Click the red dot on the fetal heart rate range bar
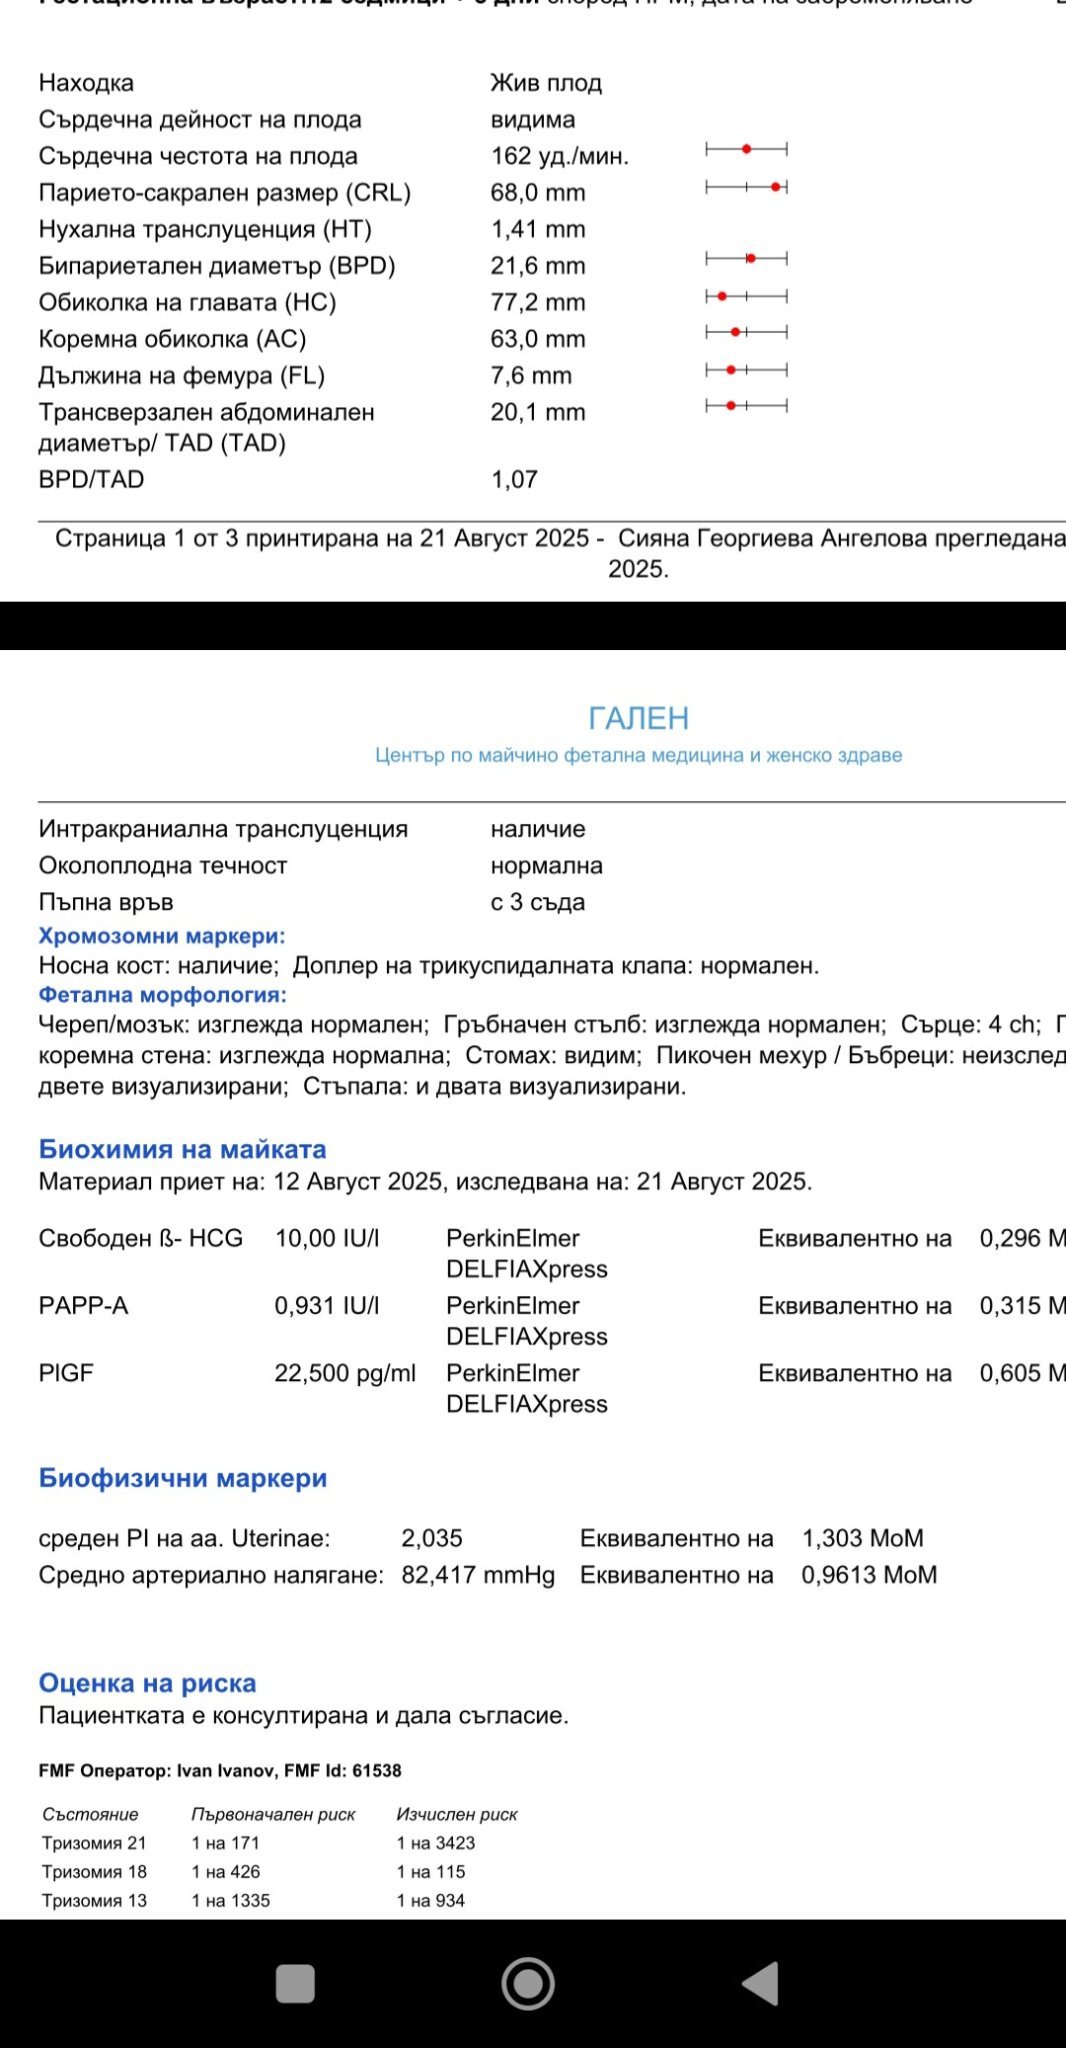The image size is (1066, 2048). (746, 149)
